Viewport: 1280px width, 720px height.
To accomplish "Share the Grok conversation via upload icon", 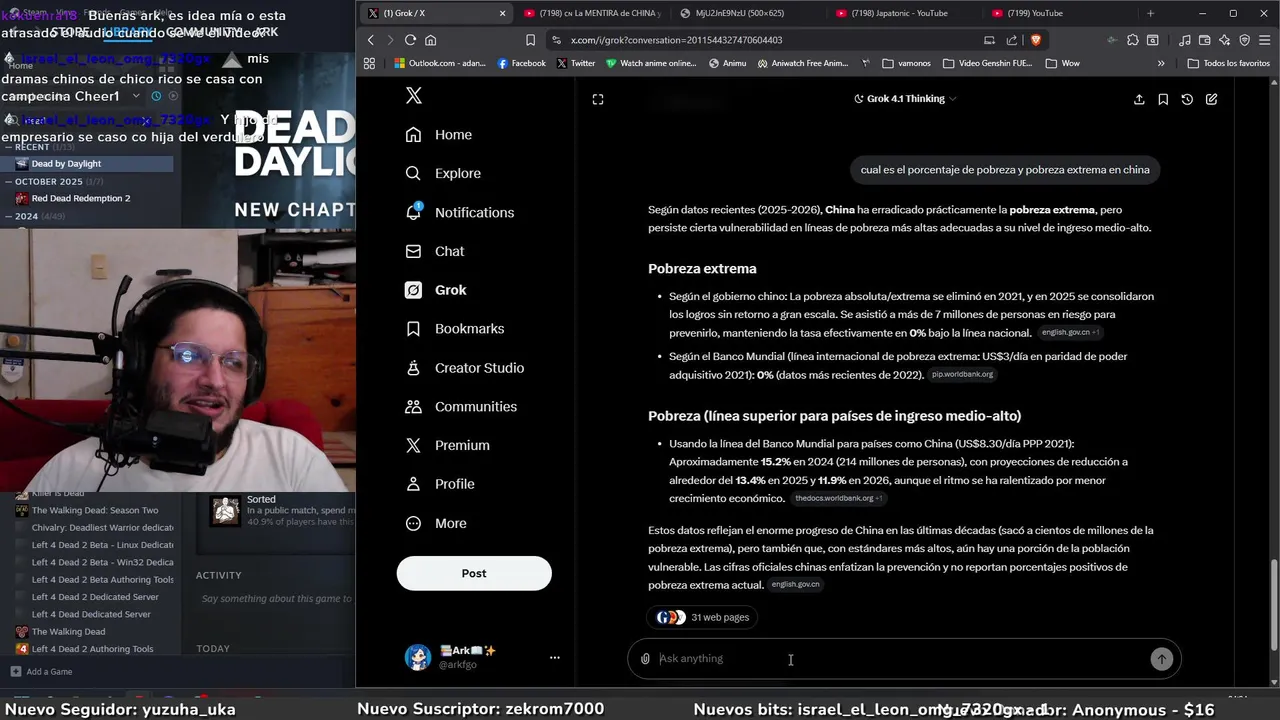I will pyautogui.click(x=1139, y=99).
